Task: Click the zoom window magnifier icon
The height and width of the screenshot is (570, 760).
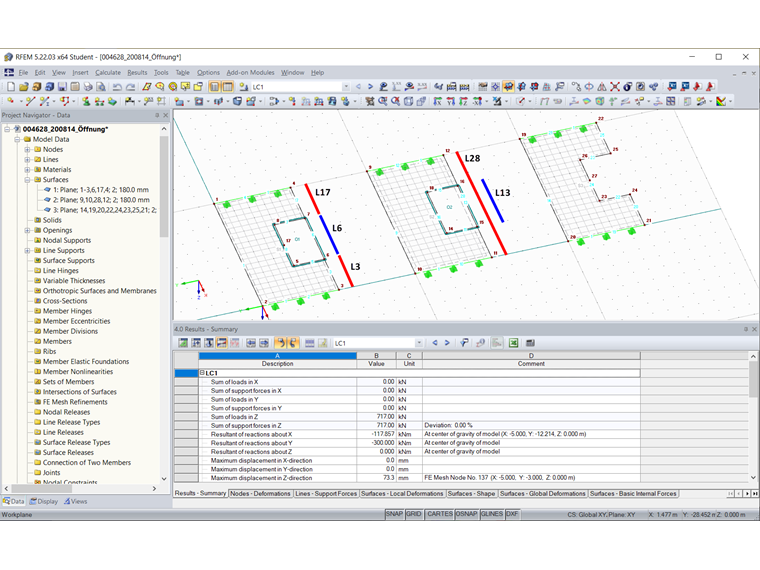Action: pyautogui.click(x=382, y=101)
